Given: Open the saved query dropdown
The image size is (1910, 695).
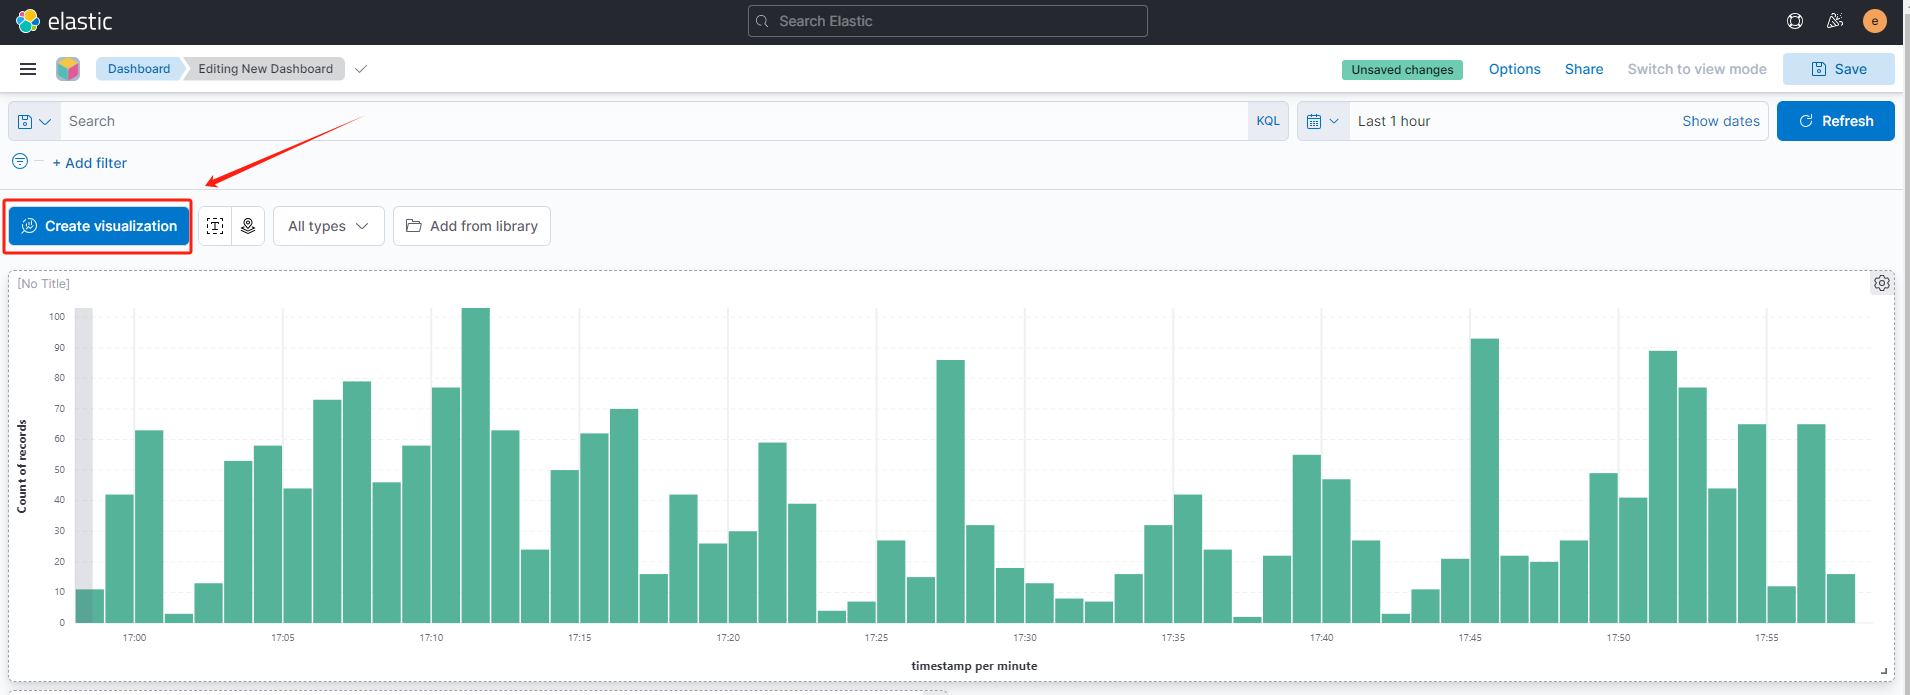Looking at the screenshot, I should click(34, 121).
